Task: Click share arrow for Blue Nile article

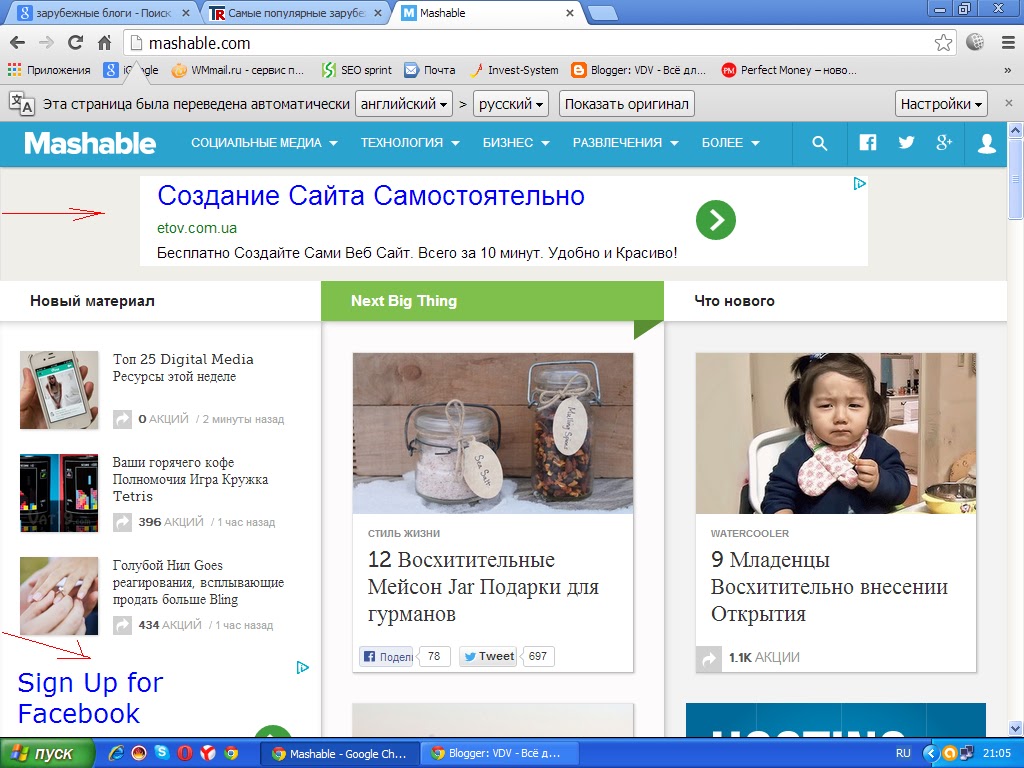Action: [122, 625]
